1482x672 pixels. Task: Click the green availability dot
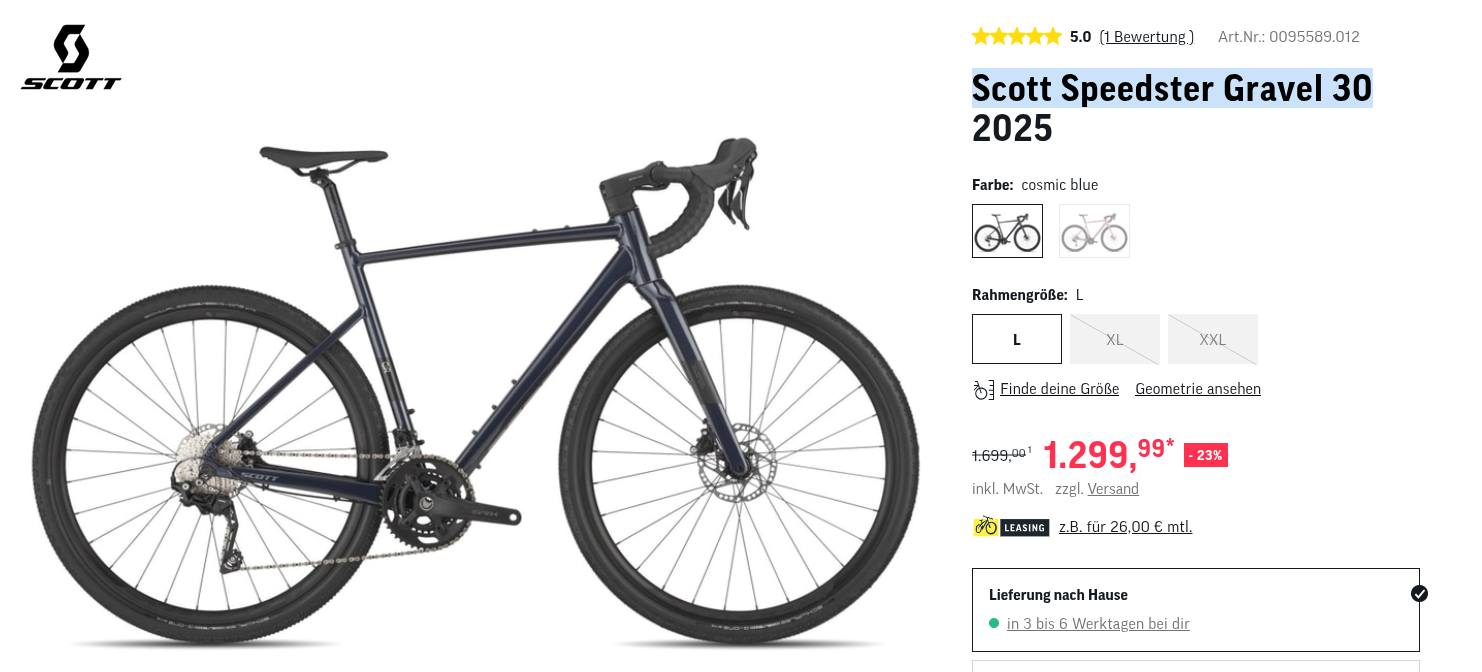(x=994, y=623)
